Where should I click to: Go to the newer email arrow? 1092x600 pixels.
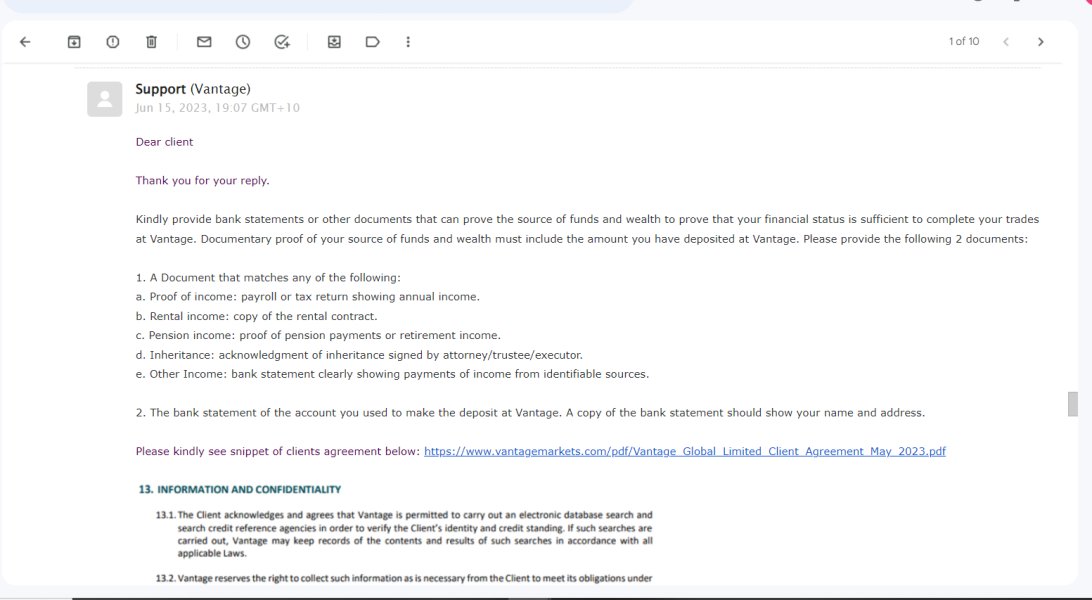(x=1006, y=42)
